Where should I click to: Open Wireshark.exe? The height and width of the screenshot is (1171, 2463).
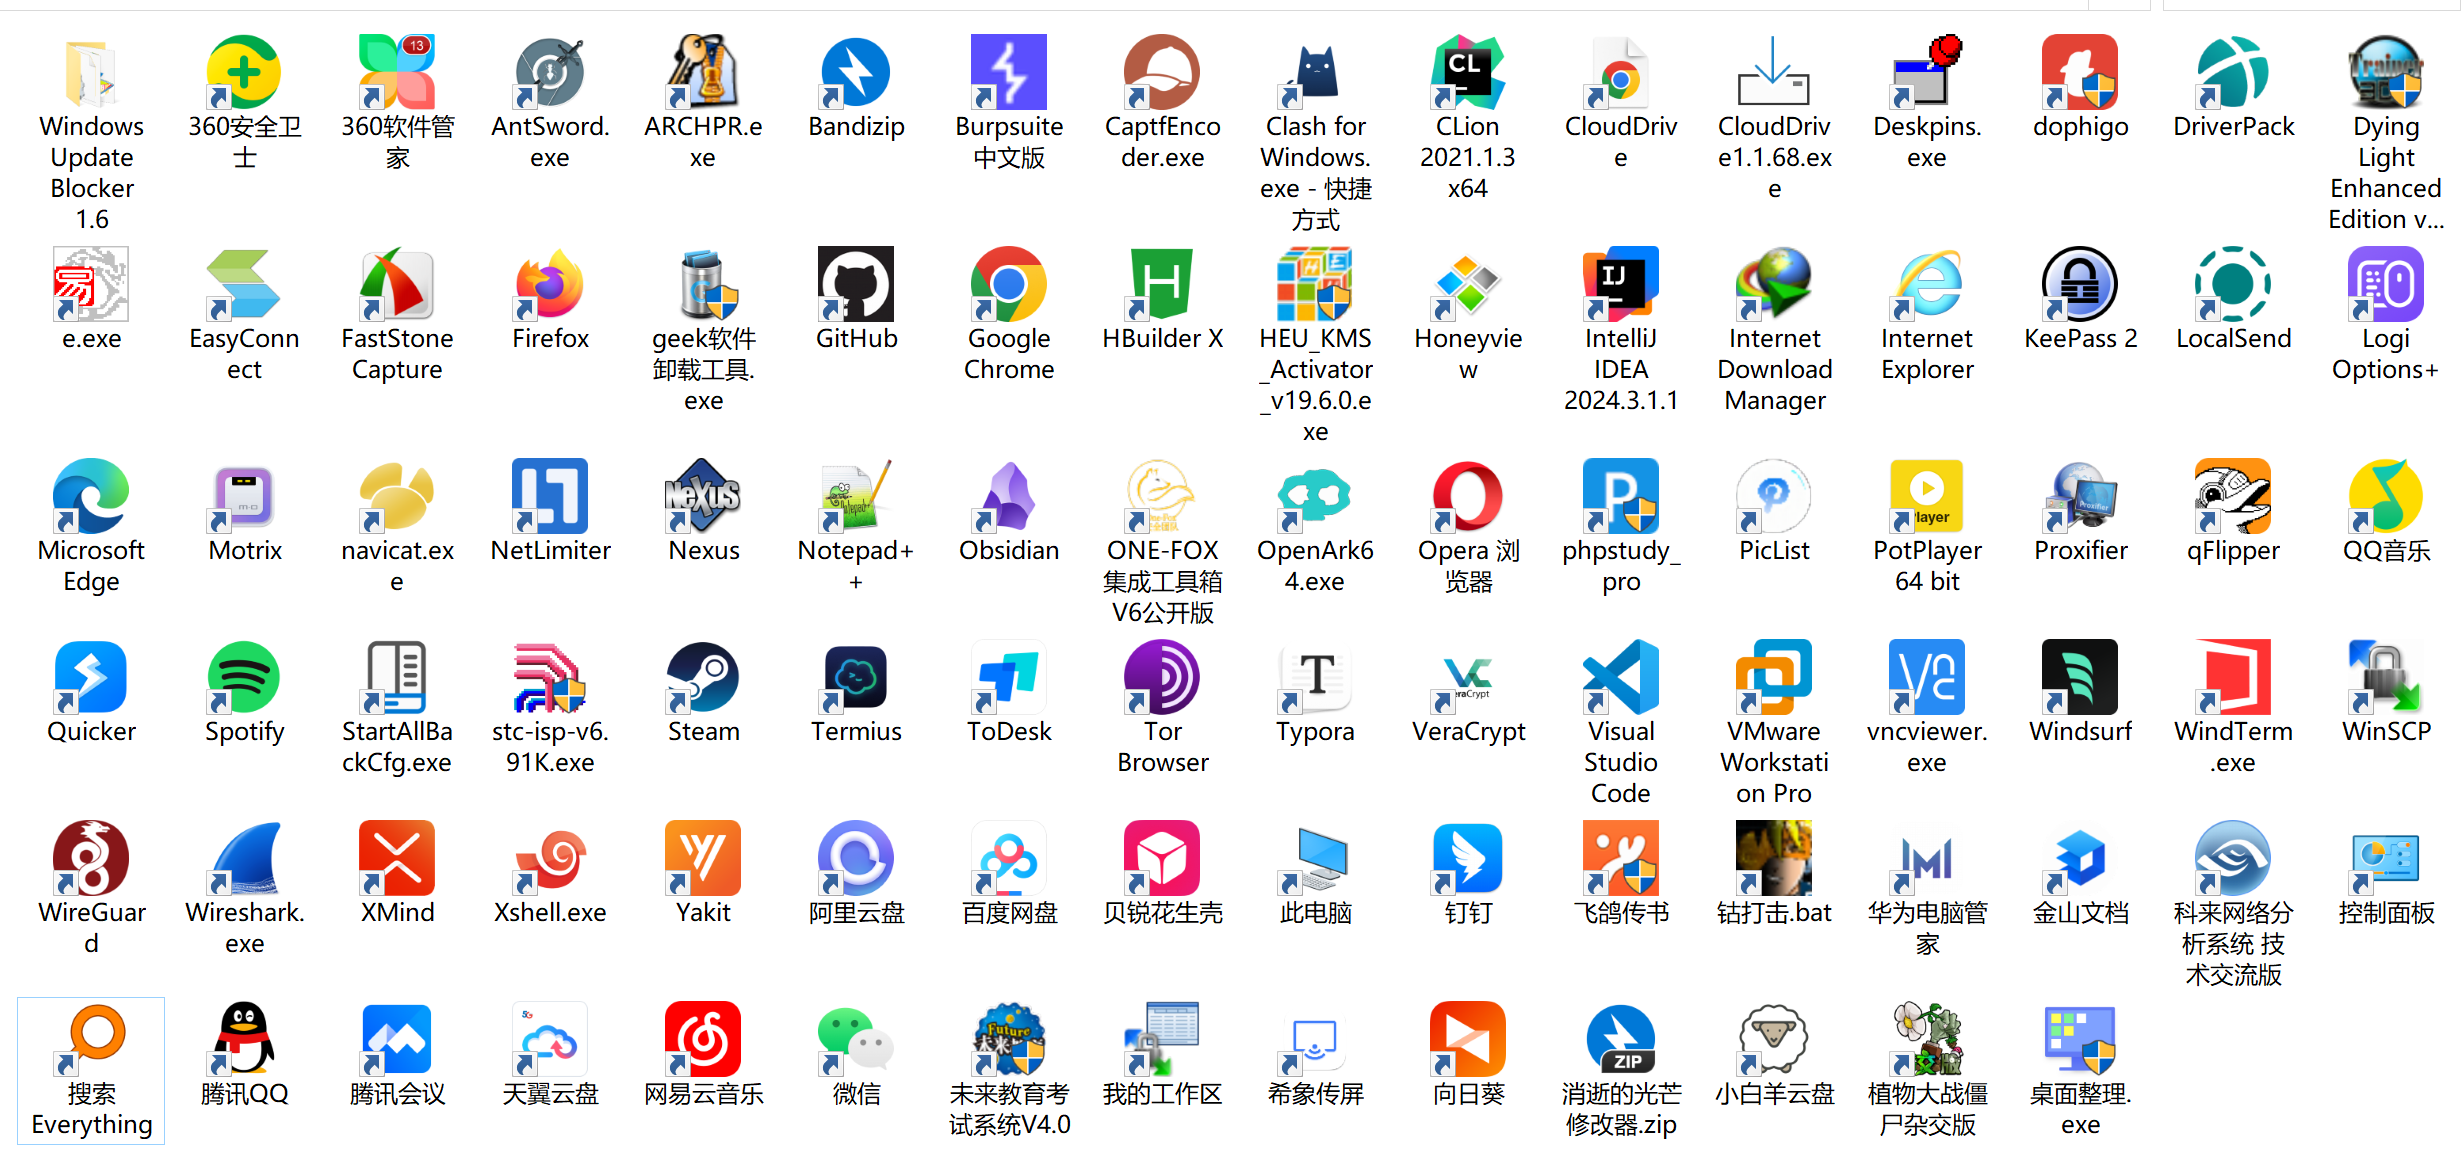tap(244, 858)
